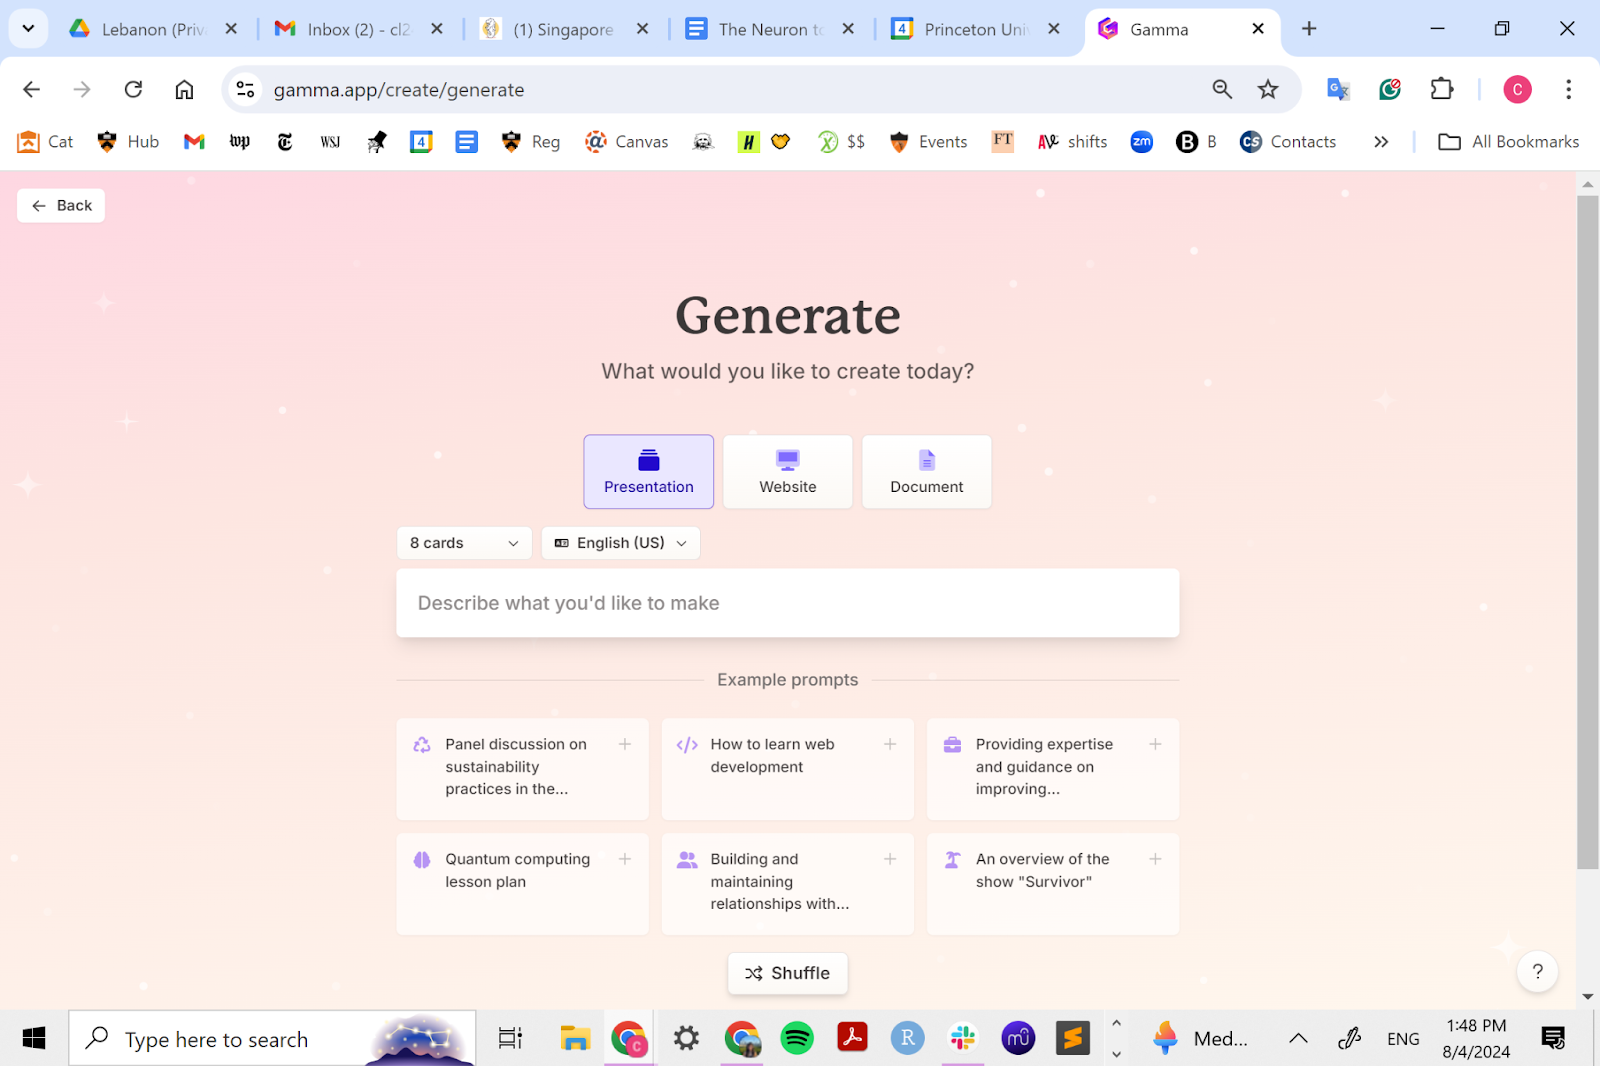Bookmark this page with the star
Viewport: 1600px width, 1066px height.
click(1268, 89)
